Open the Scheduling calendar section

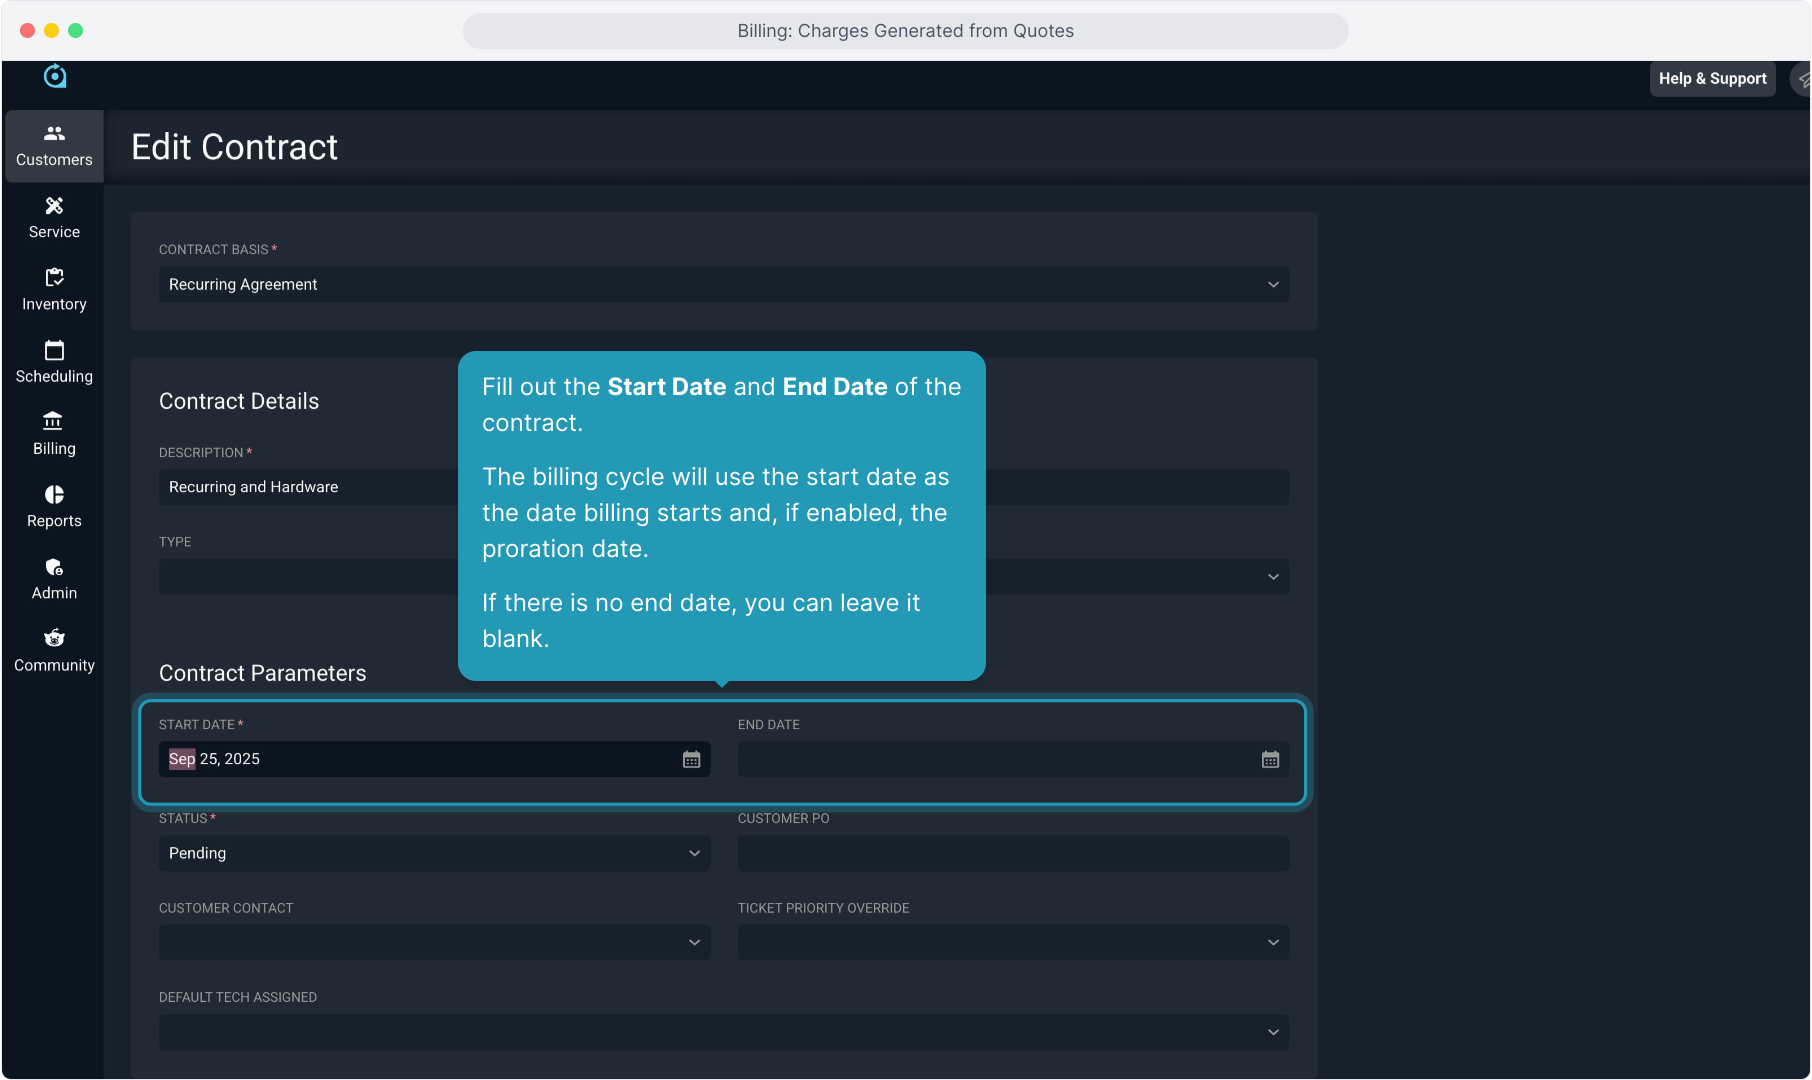pos(54,362)
